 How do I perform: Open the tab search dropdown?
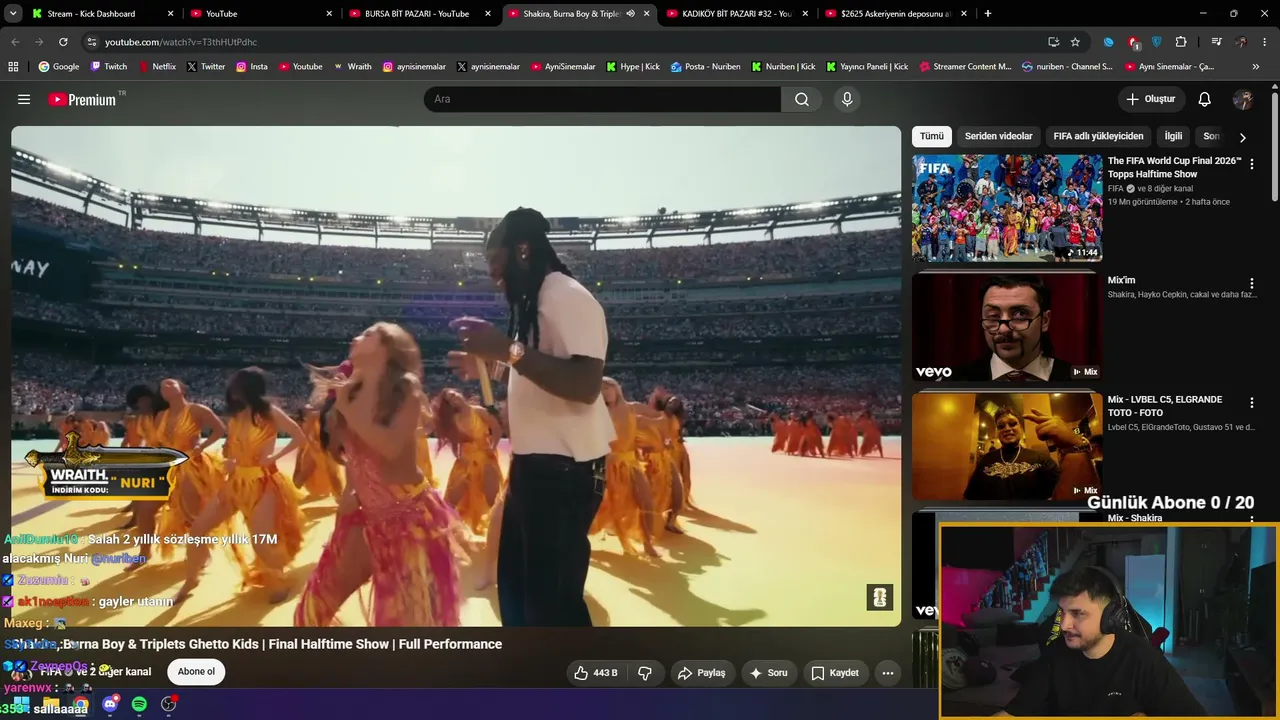point(13,14)
